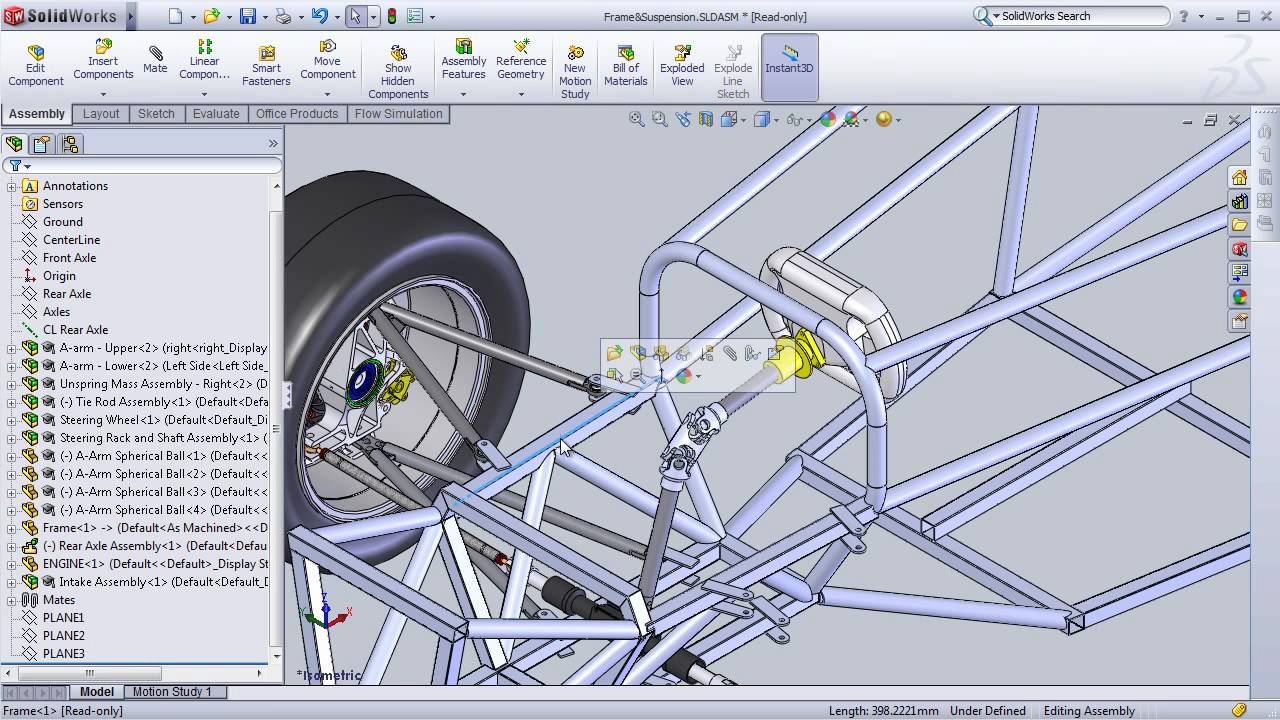Viewport: 1280px width, 720px height.
Task: Open Reference Geometry tool
Action: coord(521,60)
